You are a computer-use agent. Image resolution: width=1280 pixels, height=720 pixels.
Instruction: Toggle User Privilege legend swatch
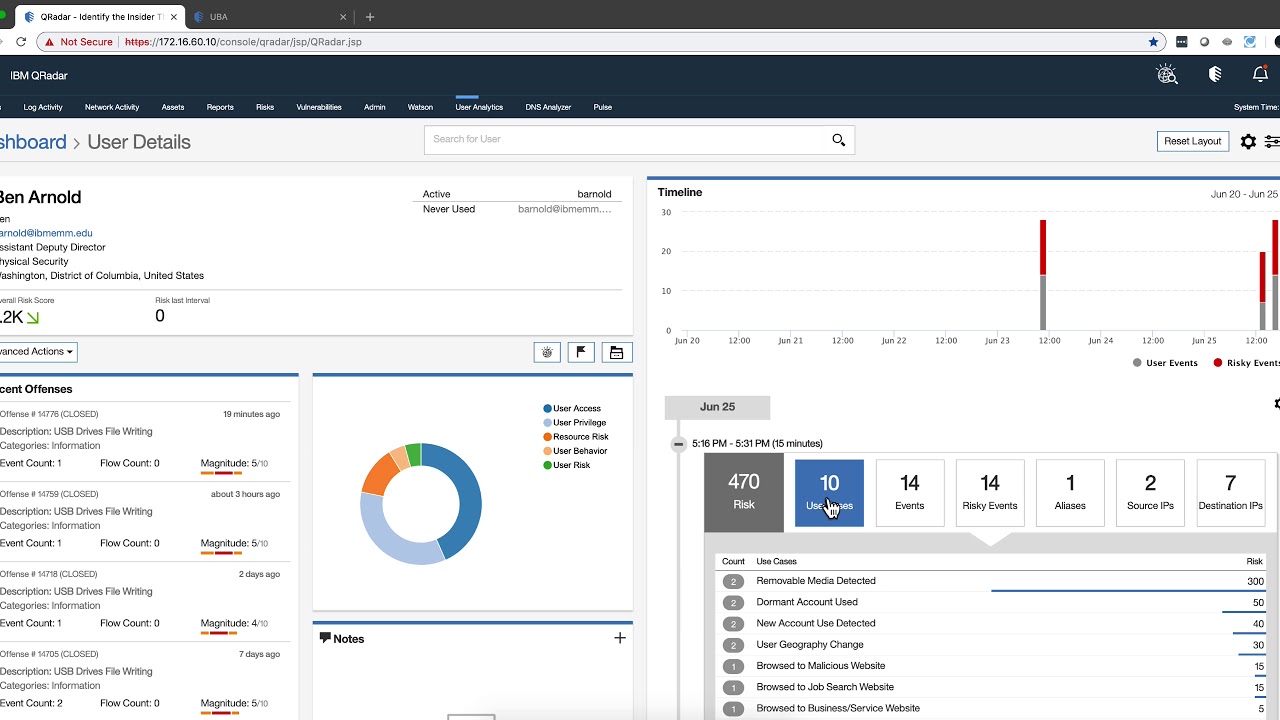(x=548, y=423)
